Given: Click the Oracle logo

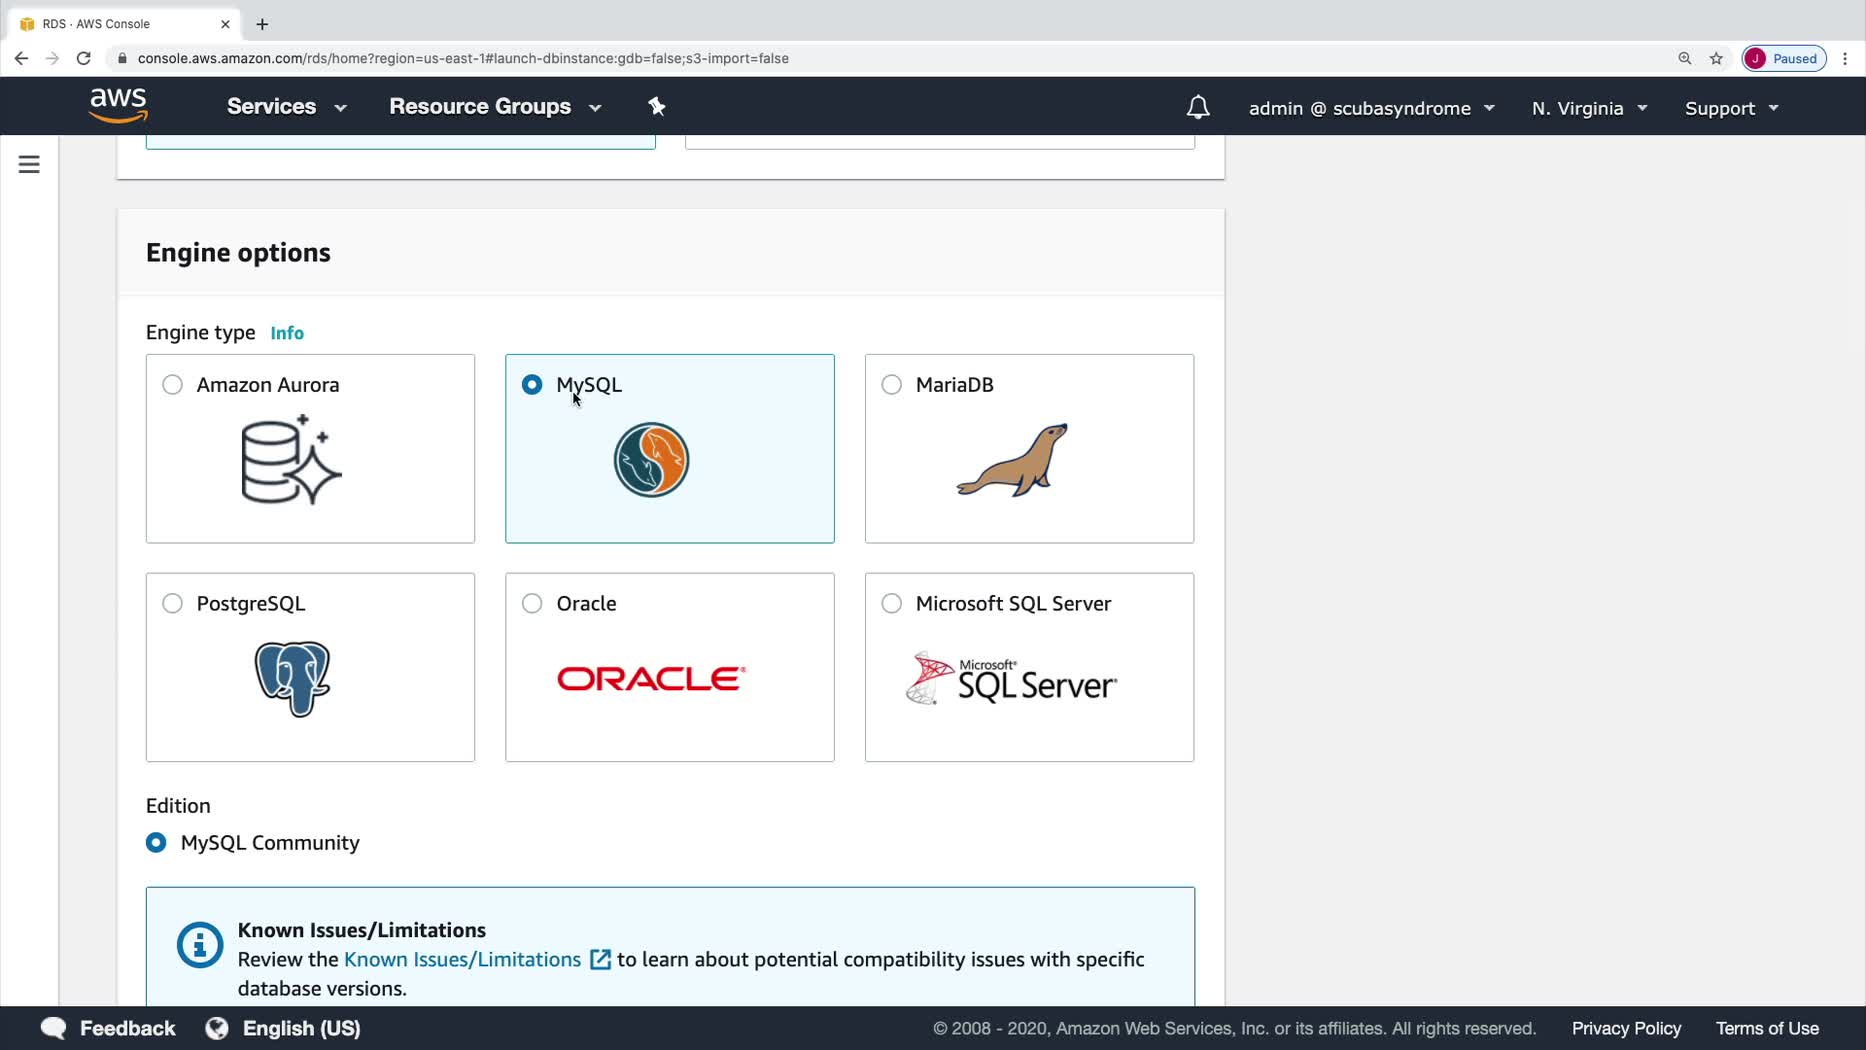Looking at the screenshot, I should click(x=651, y=679).
